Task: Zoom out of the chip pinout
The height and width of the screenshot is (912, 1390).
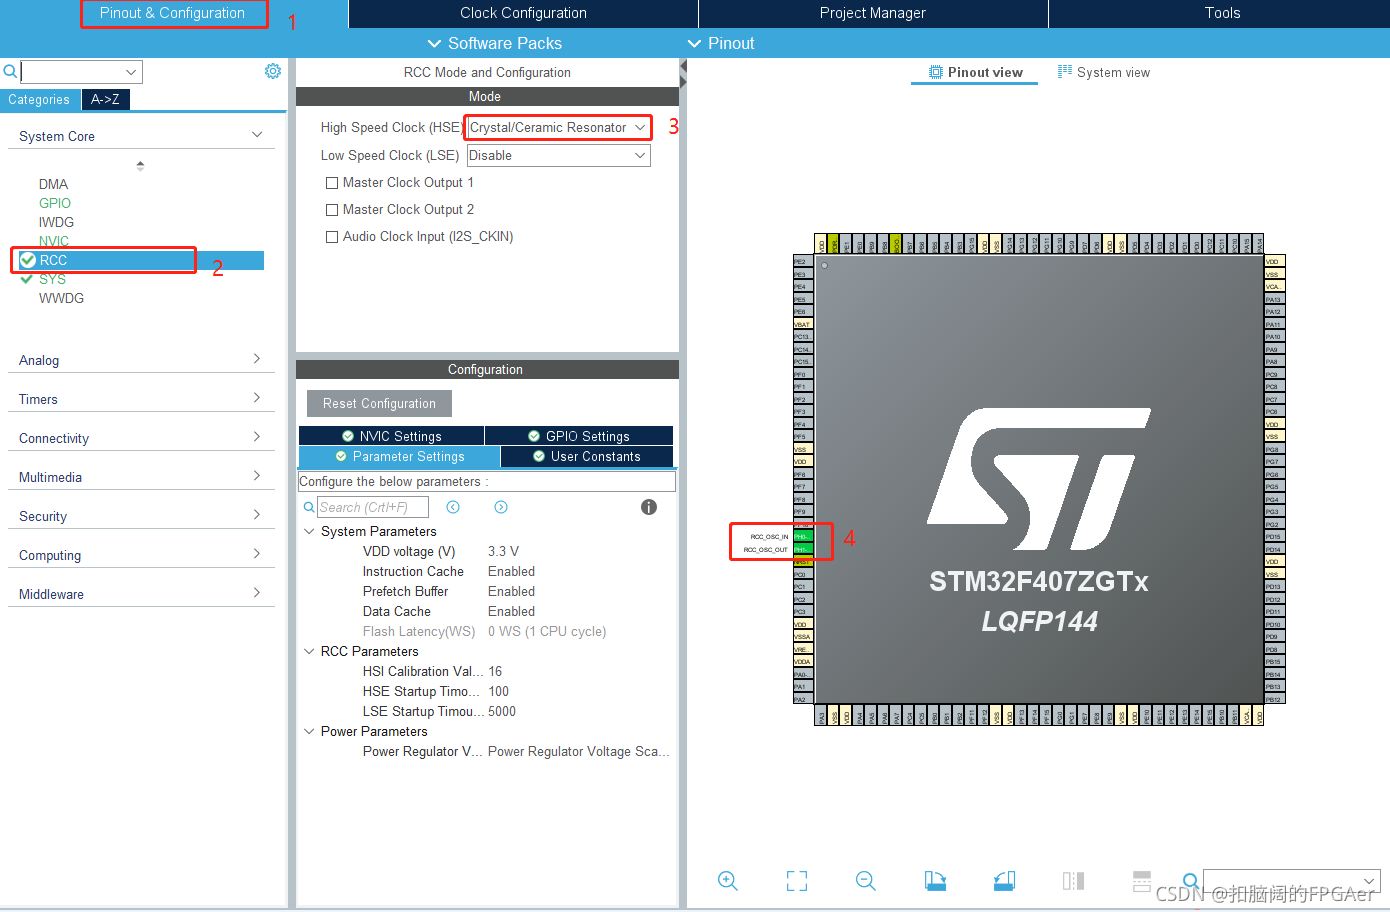Action: pos(866,881)
